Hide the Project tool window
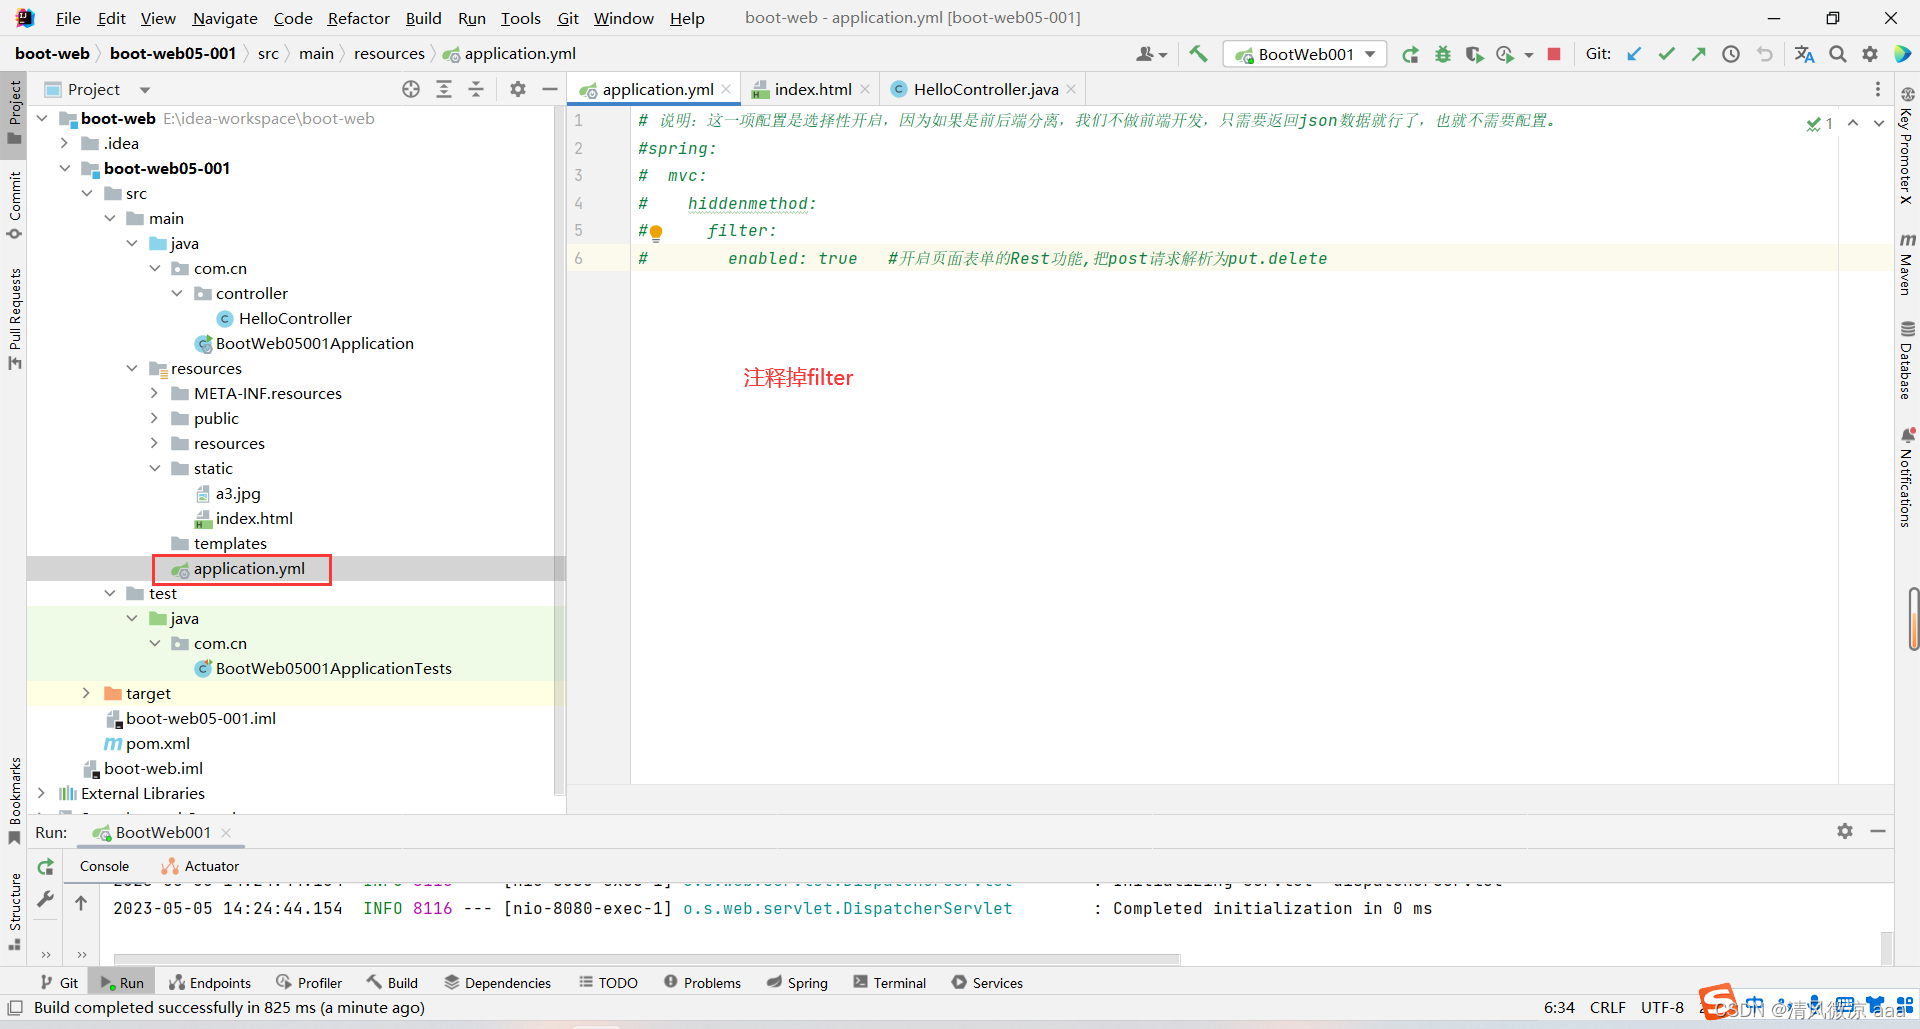The width and height of the screenshot is (1920, 1029). point(549,89)
